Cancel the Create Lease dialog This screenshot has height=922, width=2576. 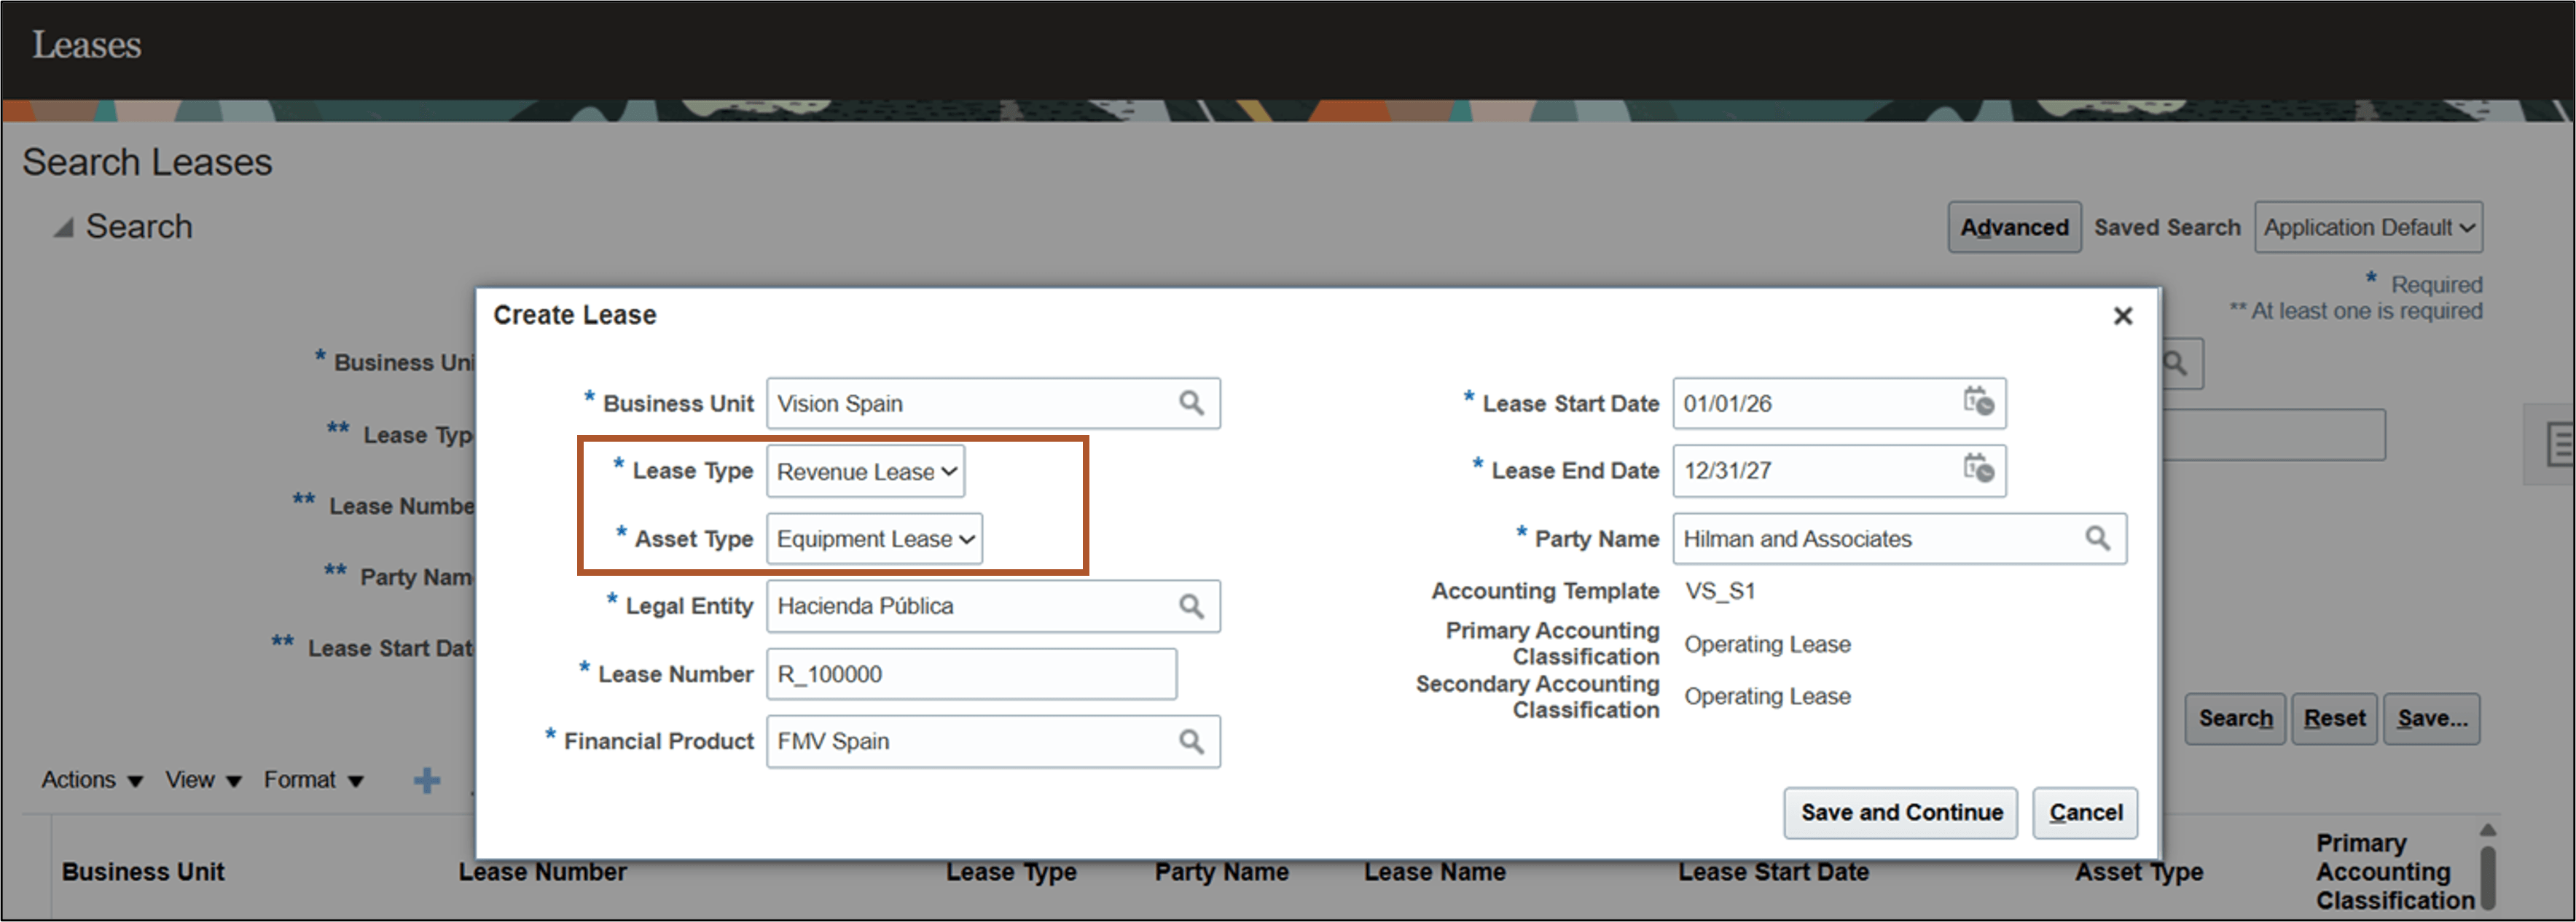[2085, 813]
